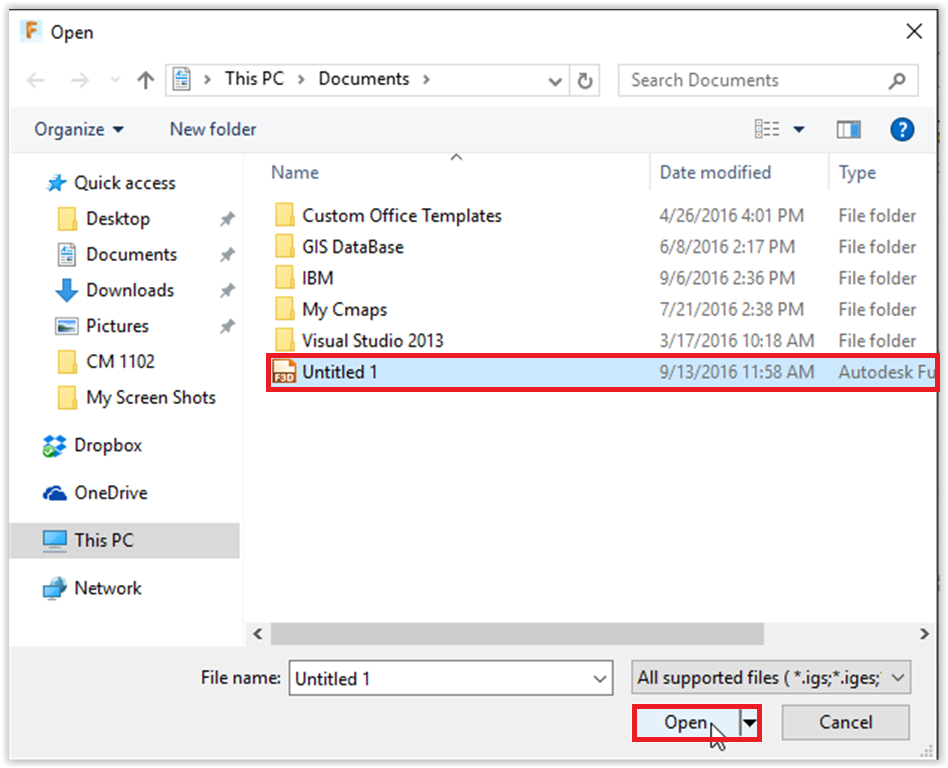Click the Up one level arrow icon
The image size is (948, 768).
click(x=145, y=81)
